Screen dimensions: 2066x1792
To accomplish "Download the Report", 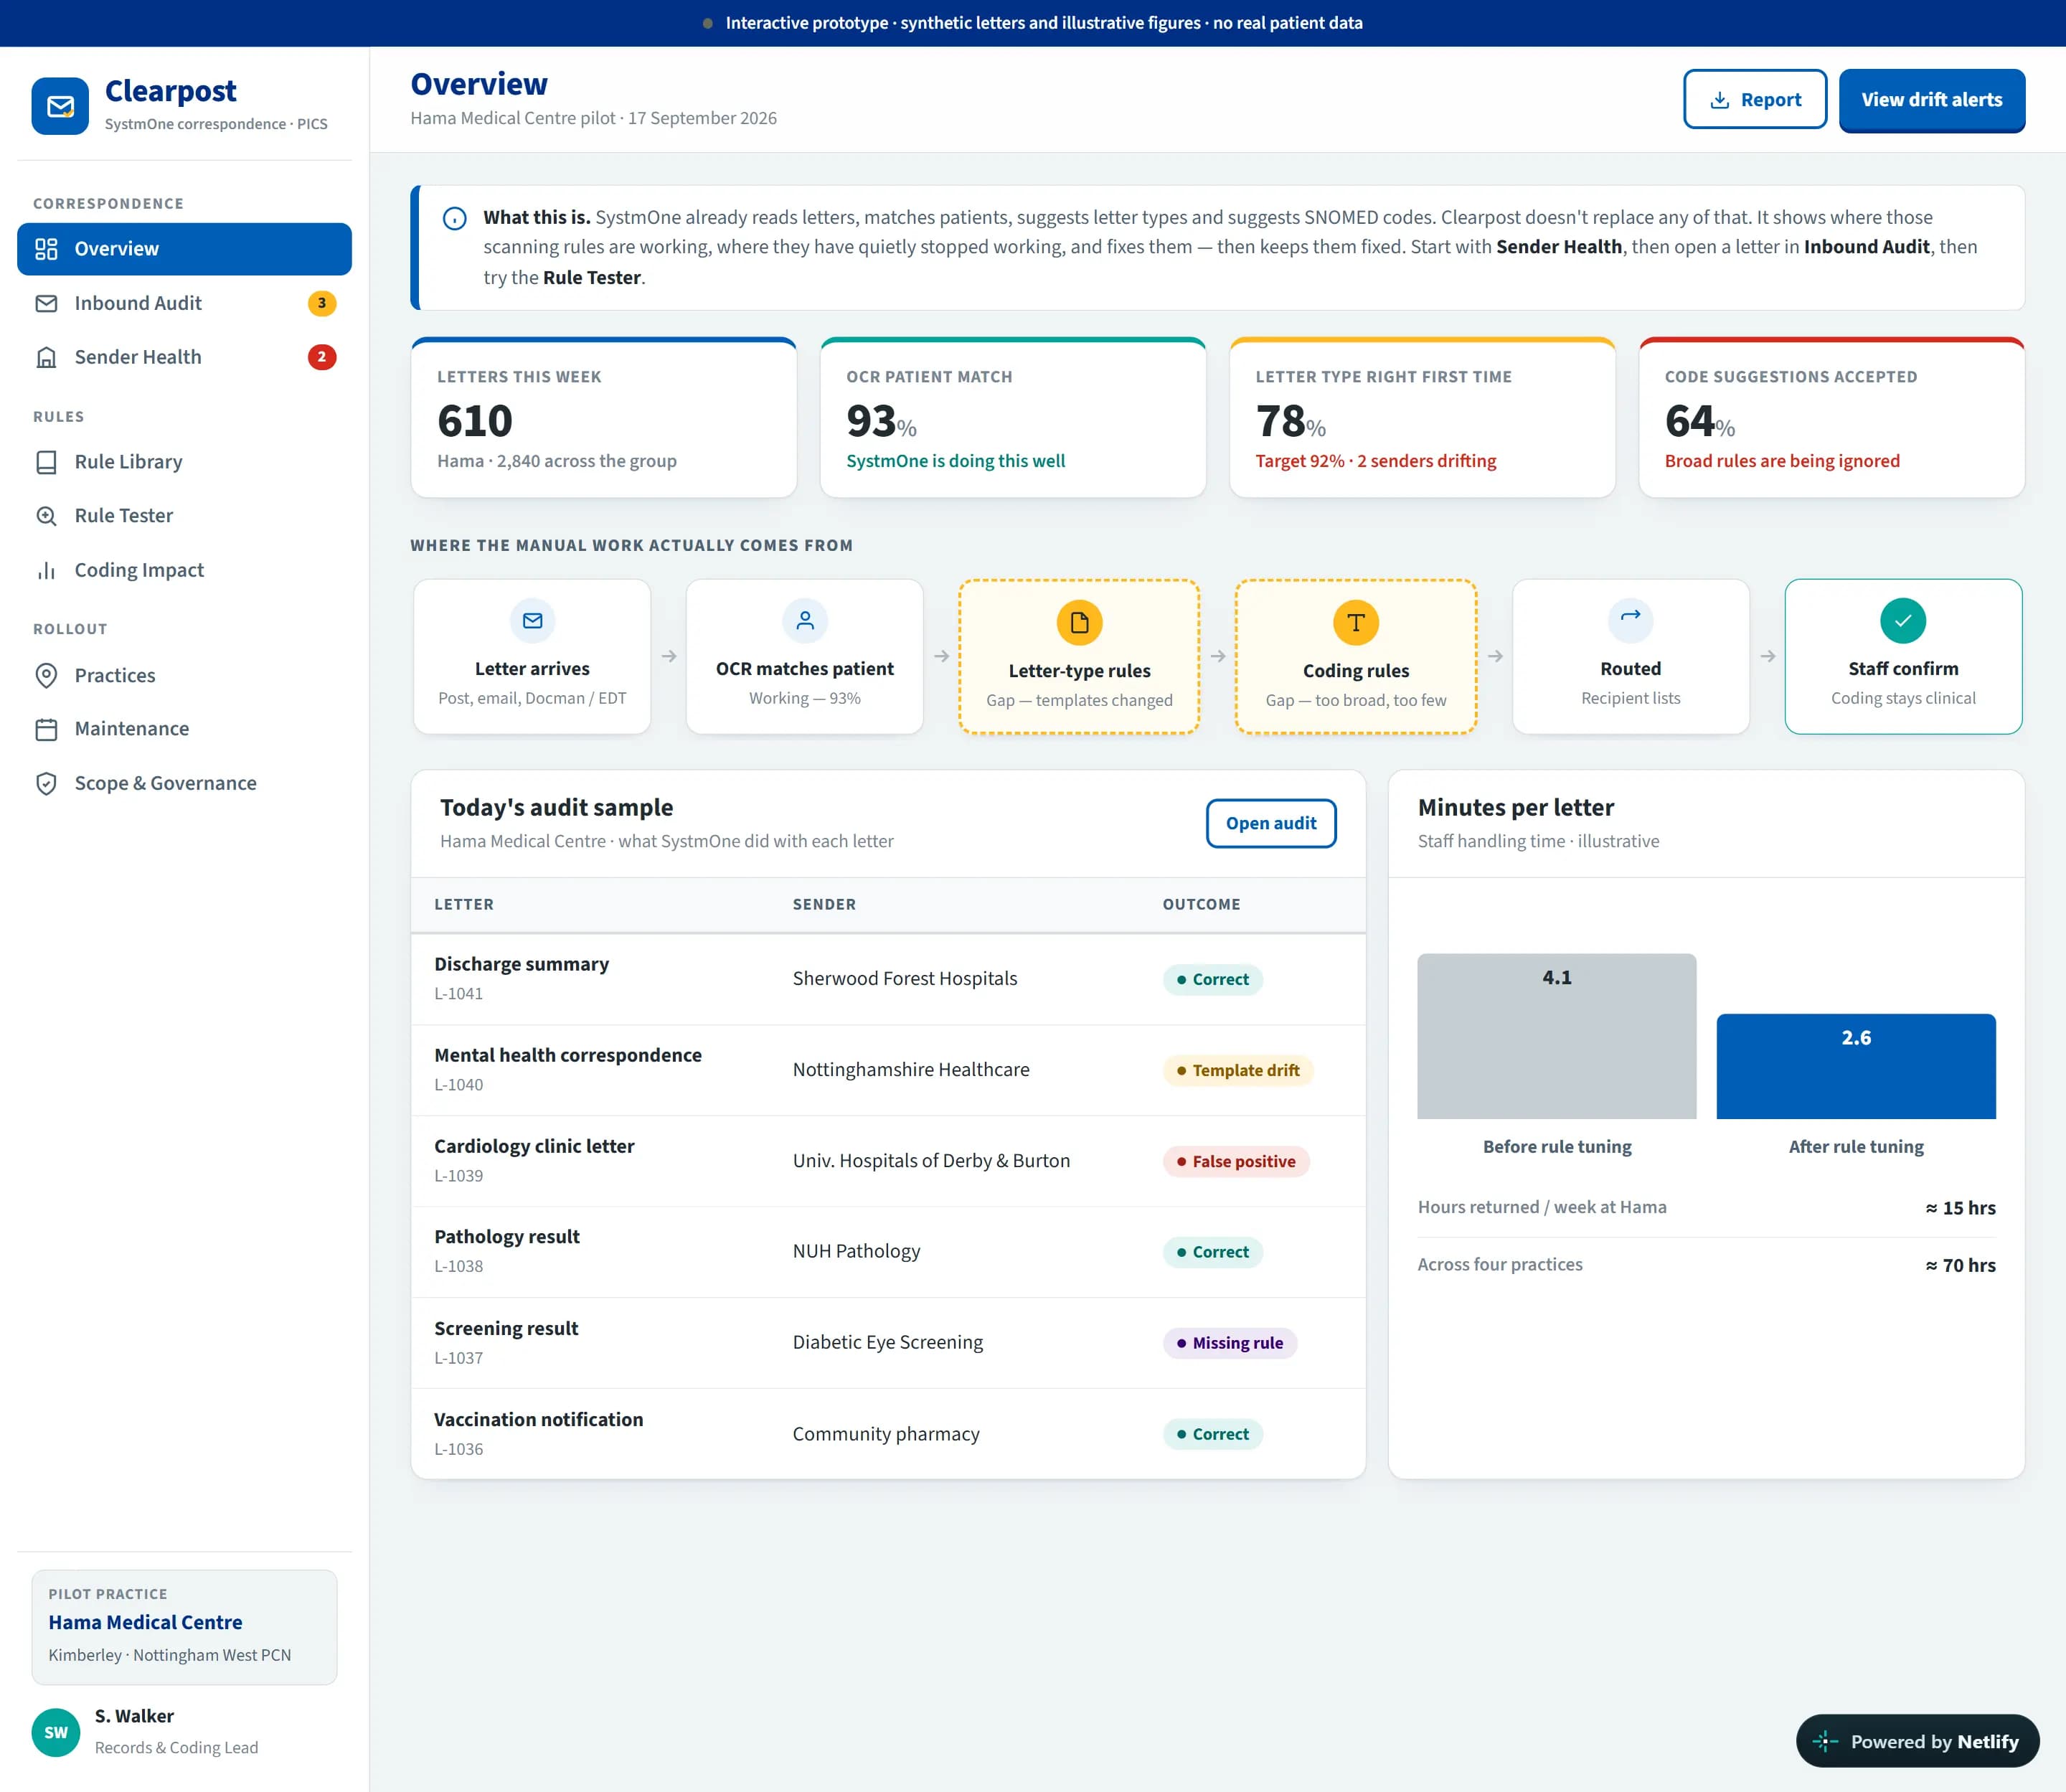I will tap(1755, 99).
